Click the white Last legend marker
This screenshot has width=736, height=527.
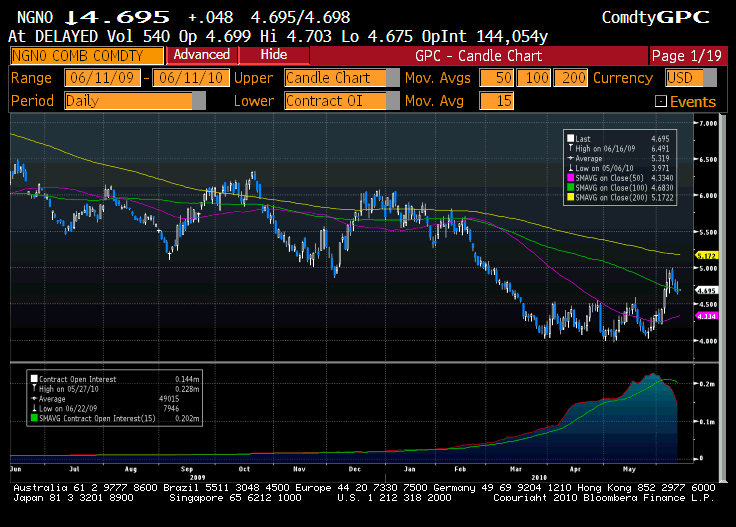(x=570, y=139)
